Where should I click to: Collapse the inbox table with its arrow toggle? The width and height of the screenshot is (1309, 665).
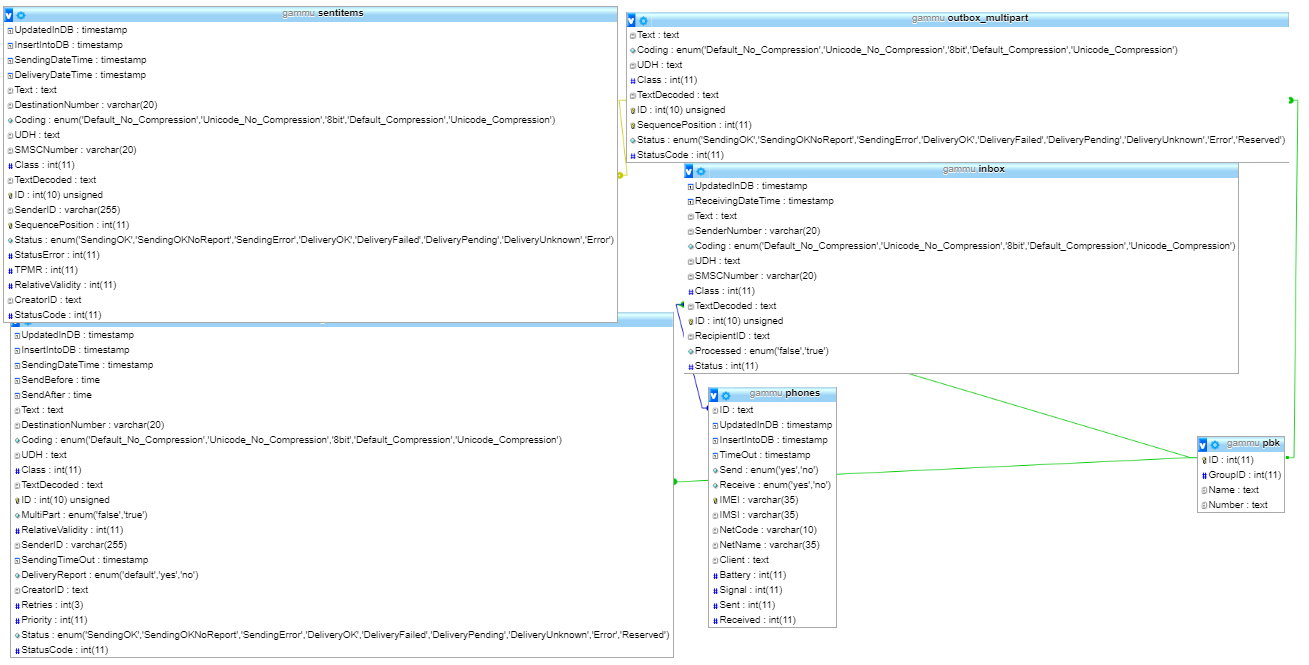[x=689, y=171]
